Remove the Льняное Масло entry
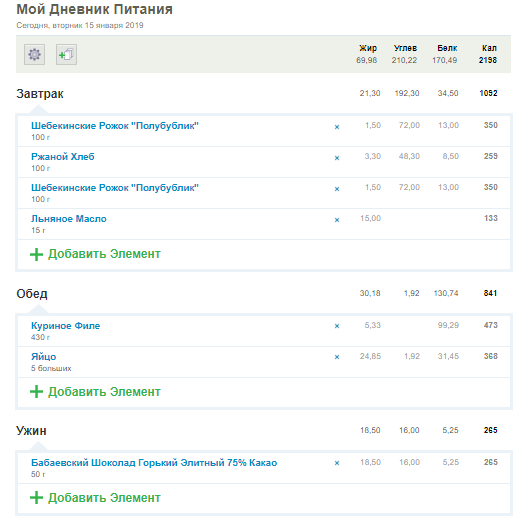 point(337,220)
